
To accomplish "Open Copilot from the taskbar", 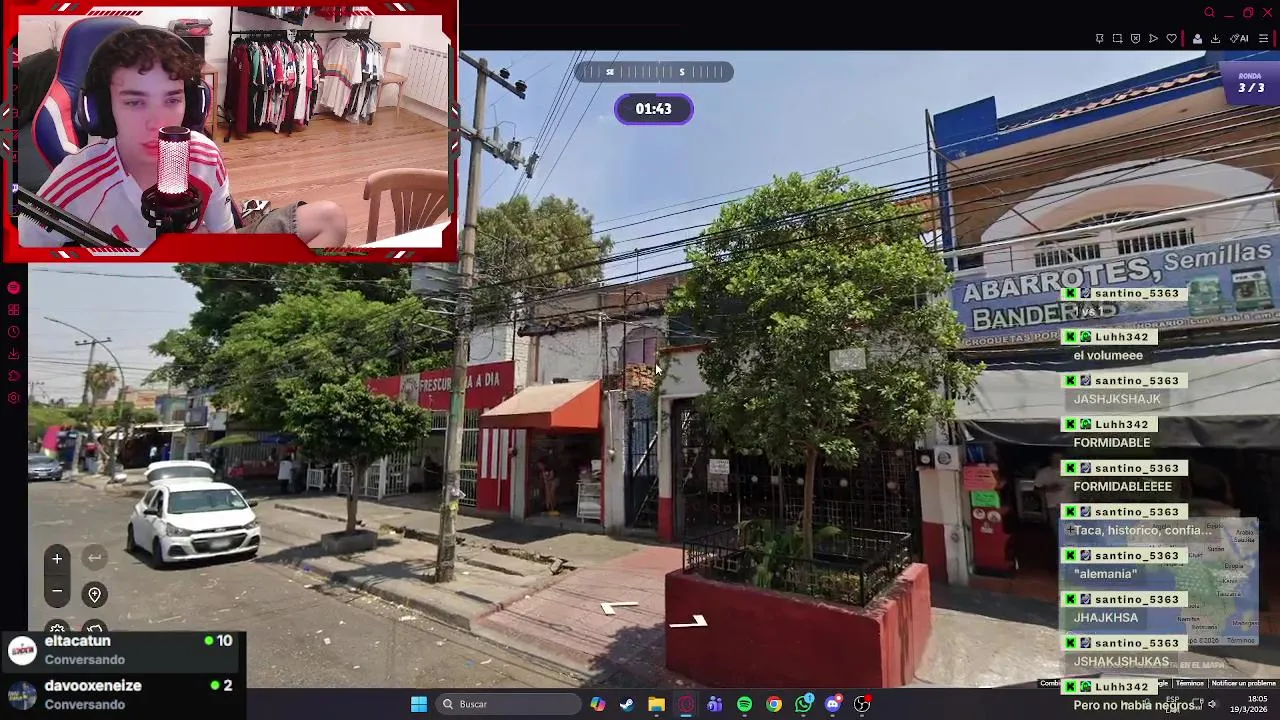I will point(597,704).
